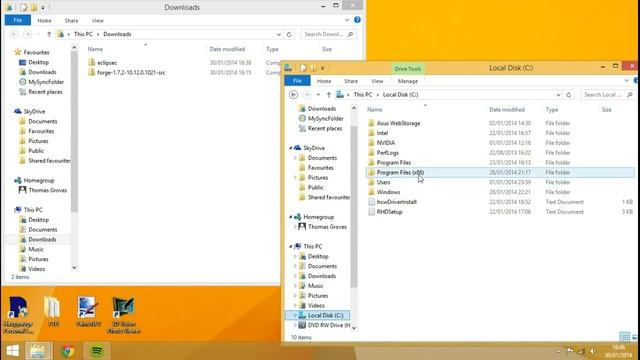Collapse Homegroup tree in Local Disk window
The height and width of the screenshot is (360, 640).
(x=291, y=217)
